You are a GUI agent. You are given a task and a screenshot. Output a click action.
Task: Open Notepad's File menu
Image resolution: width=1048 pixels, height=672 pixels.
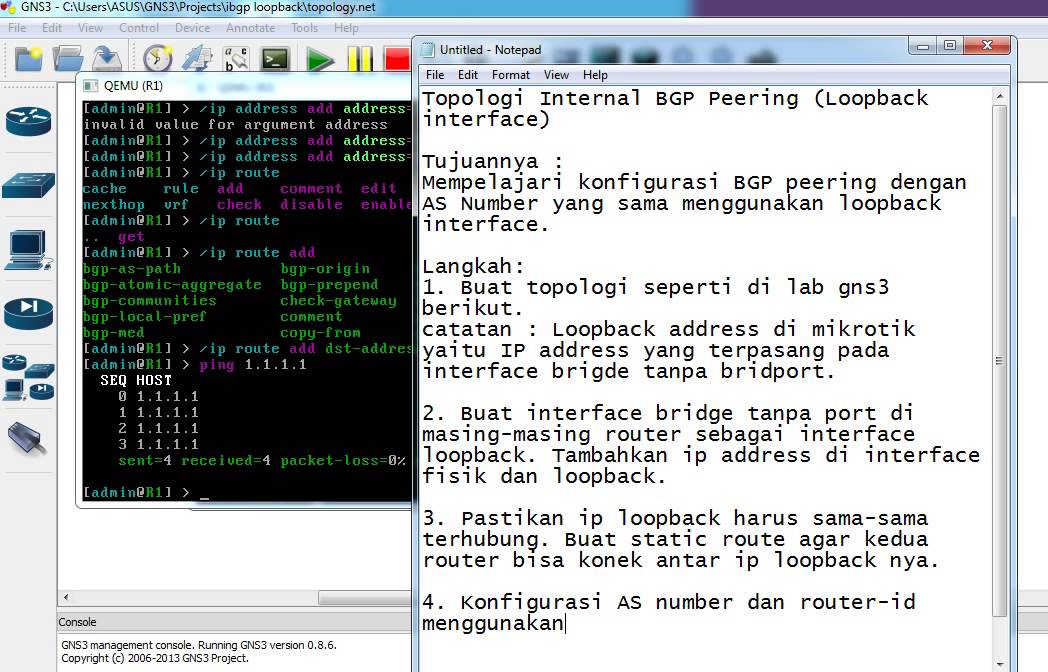click(434, 75)
